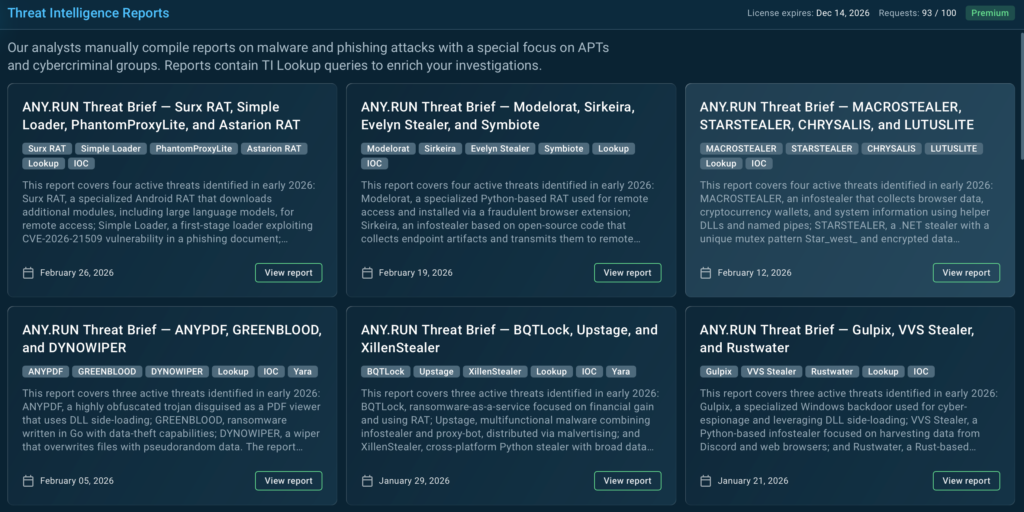The image size is (1024, 512).
Task: Click the Premium license badge
Action: click(x=989, y=13)
